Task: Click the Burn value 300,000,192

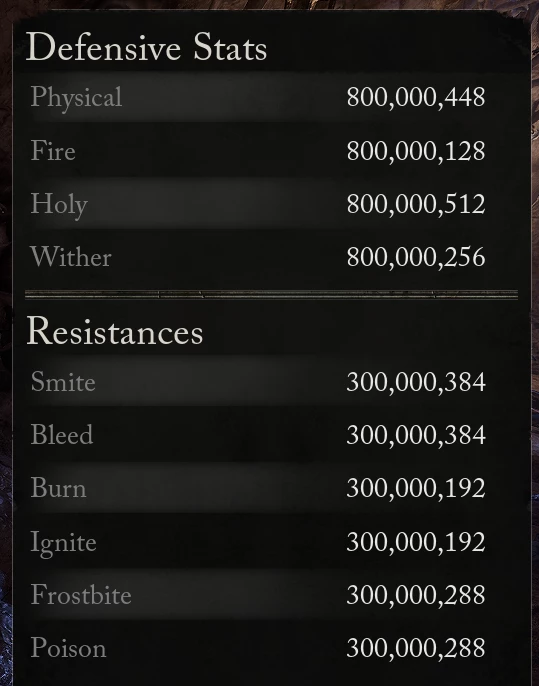Action: coord(416,488)
